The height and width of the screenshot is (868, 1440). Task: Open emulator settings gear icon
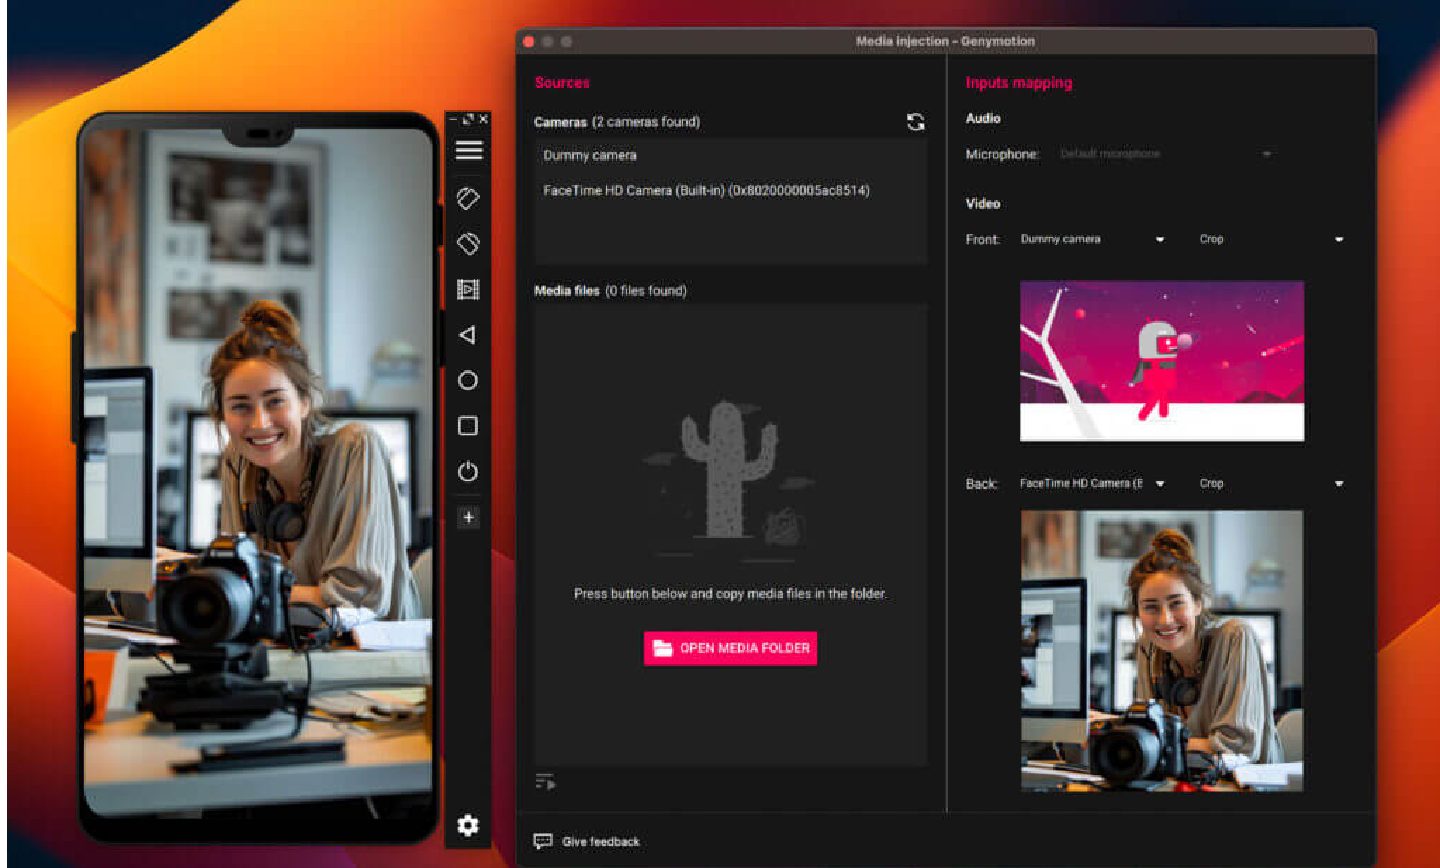[467, 825]
